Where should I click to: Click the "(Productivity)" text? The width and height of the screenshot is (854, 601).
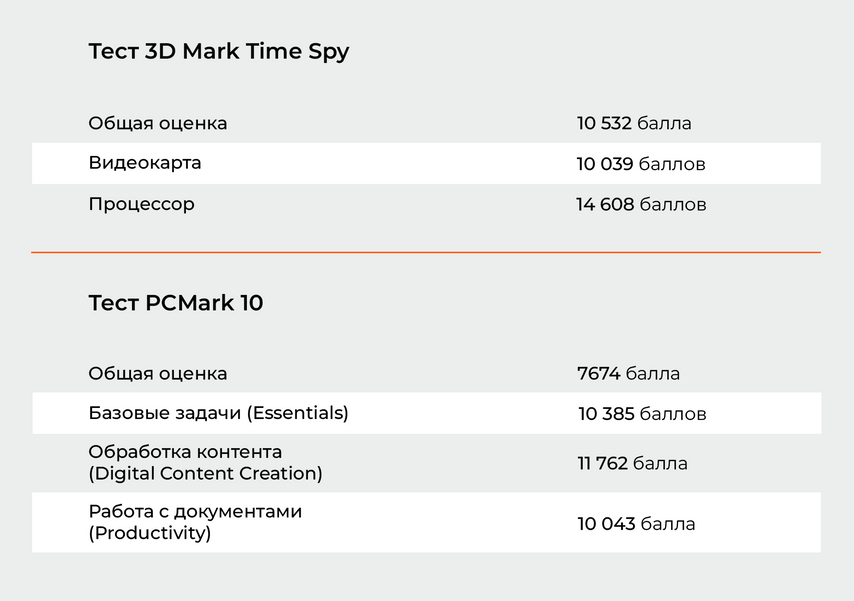(x=150, y=533)
